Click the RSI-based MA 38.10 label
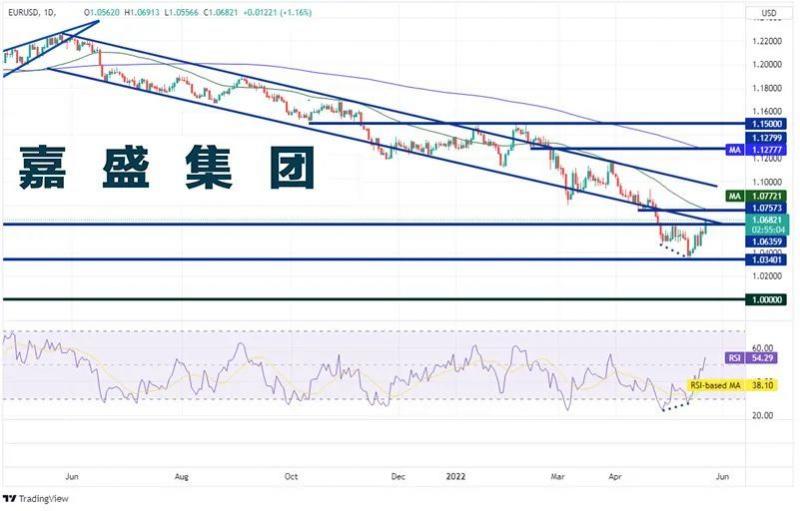Image resolution: width=800 pixels, height=511 pixels. tap(733, 386)
